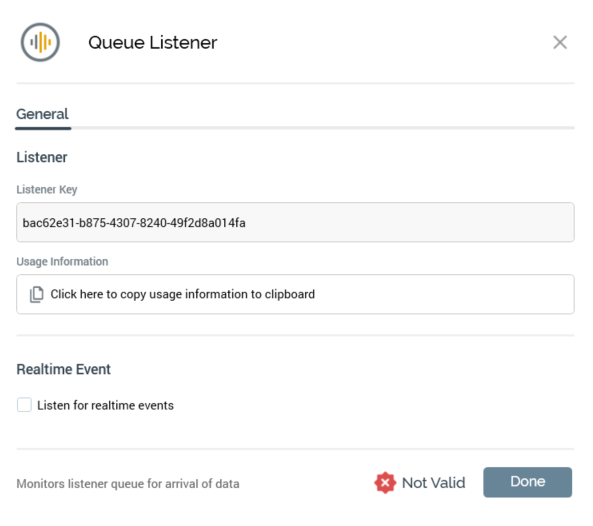Click the 'Realtime Event' section heading
Viewport: 593px width, 526px height.
tap(64, 369)
